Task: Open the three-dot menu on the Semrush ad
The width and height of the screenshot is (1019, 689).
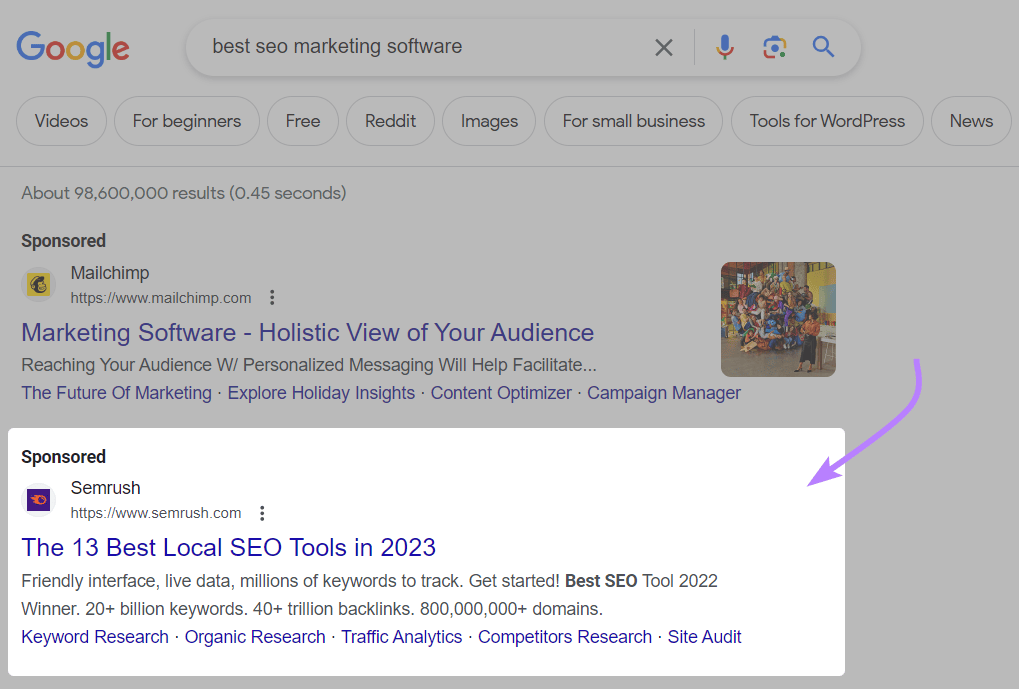Action: (261, 512)
